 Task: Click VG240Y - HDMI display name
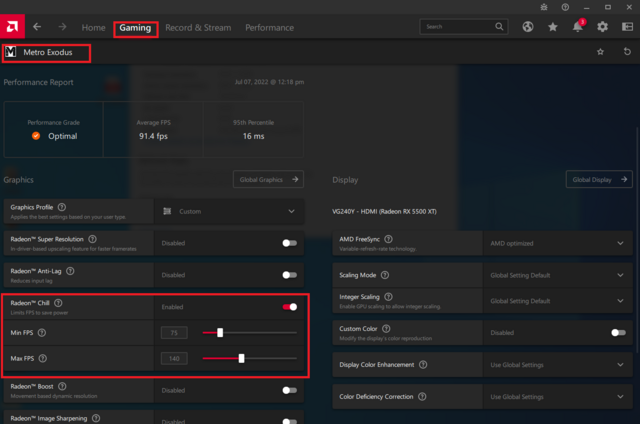pos(384,211)
